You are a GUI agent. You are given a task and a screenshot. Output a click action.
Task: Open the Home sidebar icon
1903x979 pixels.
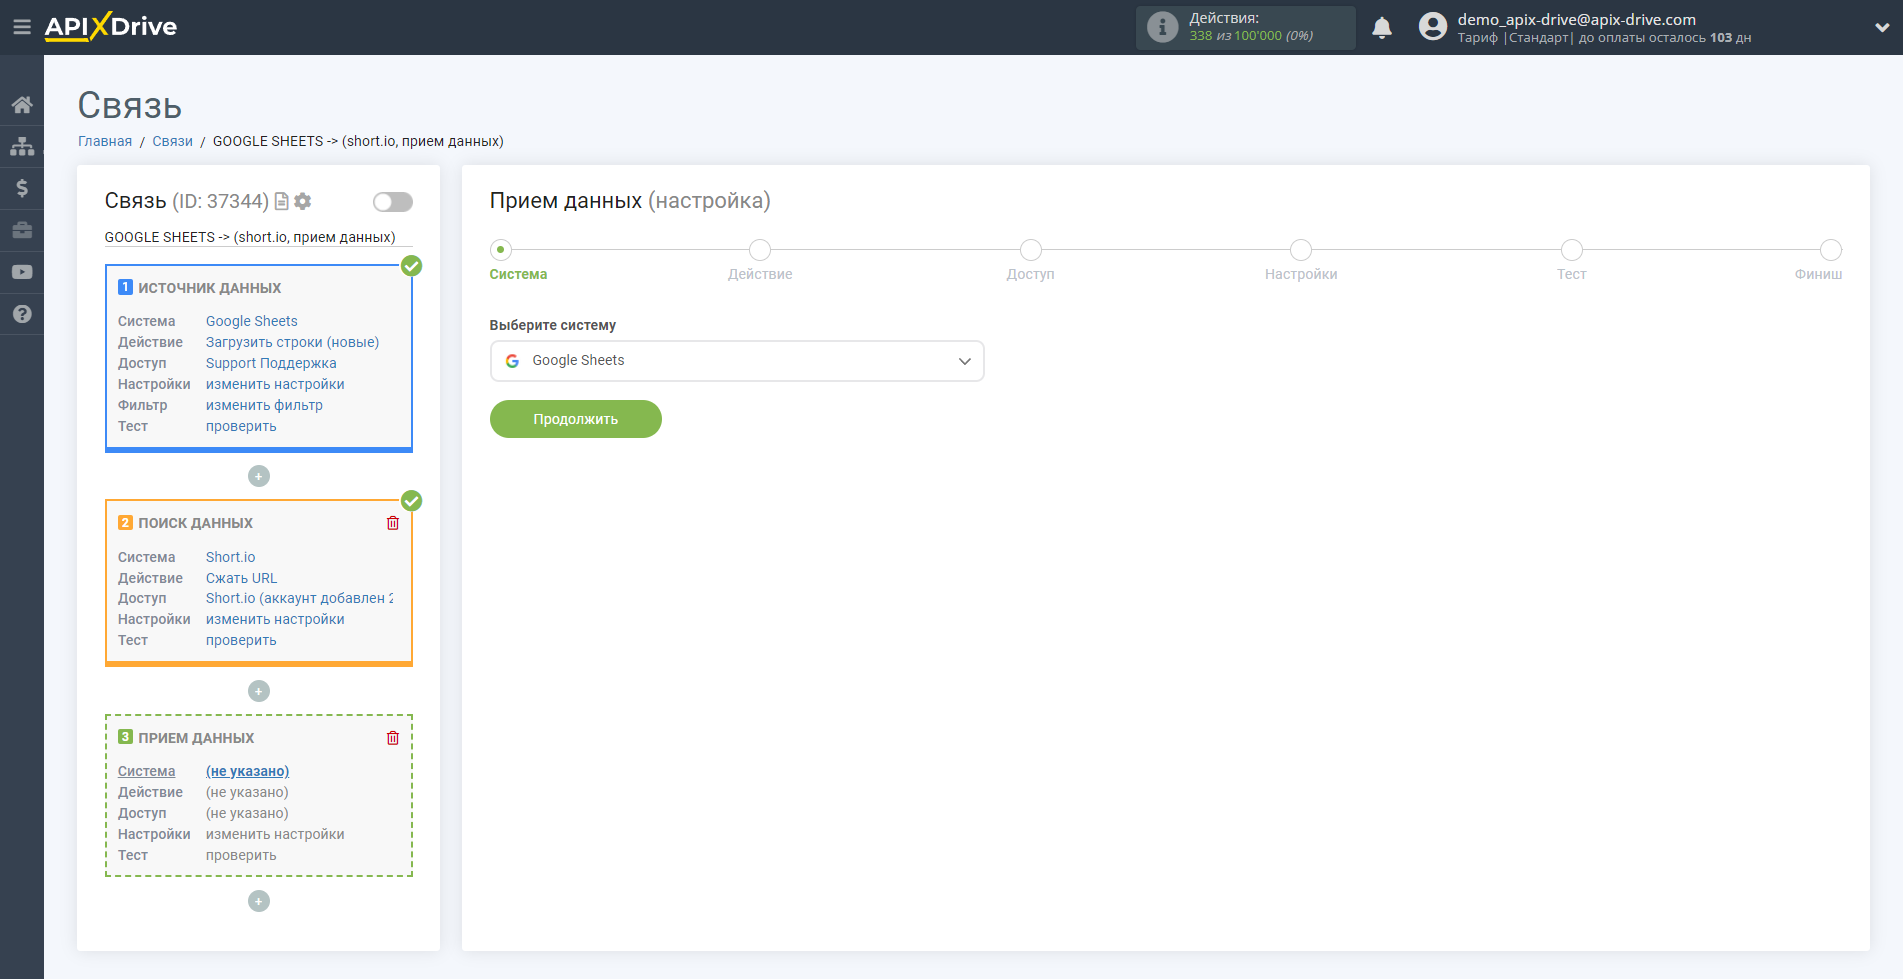pyautogui.click(x=22, y=105)
